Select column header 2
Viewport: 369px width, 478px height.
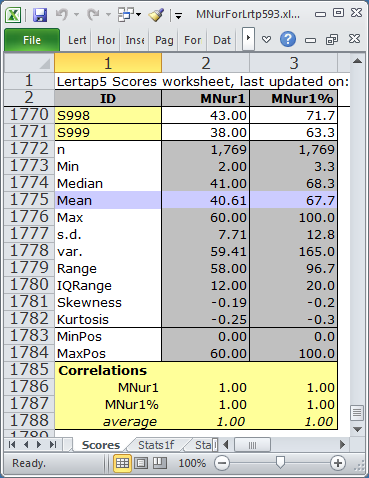(206, 63)
